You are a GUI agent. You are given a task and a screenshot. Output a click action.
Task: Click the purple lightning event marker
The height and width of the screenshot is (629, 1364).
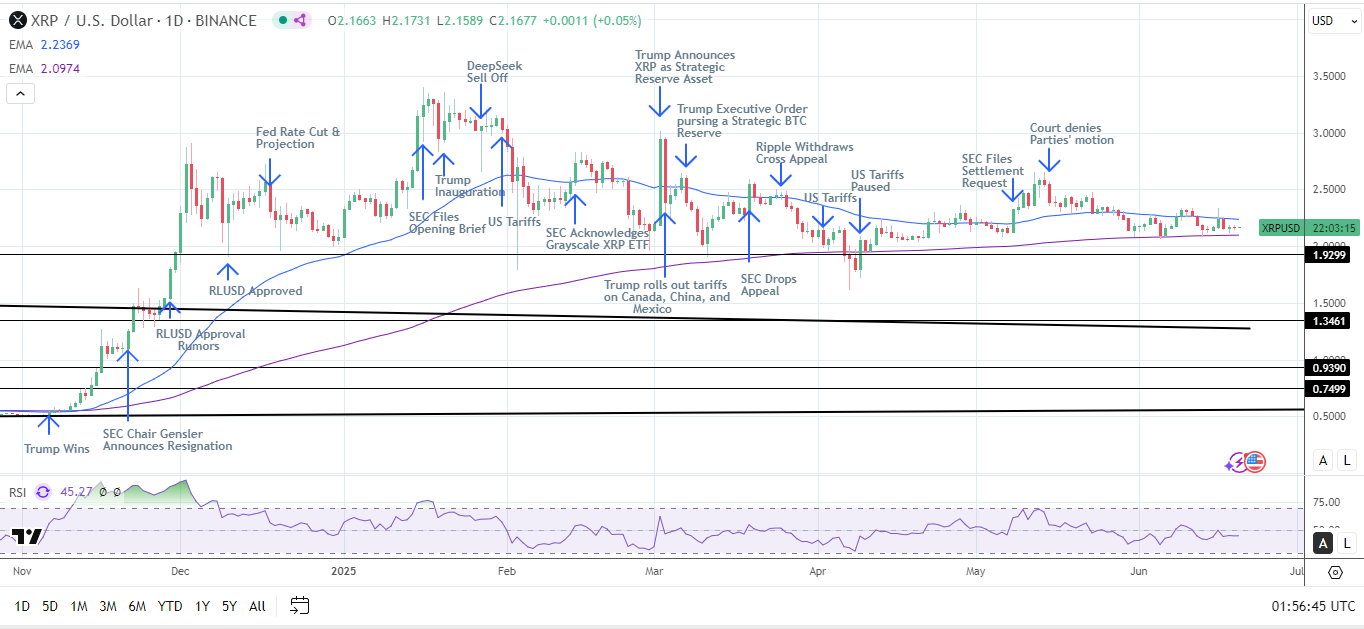[x=1236, y=462]
